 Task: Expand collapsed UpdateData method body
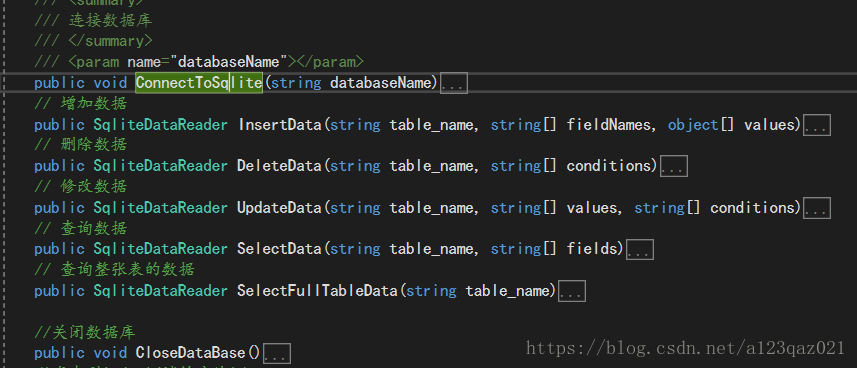(x=817, y=208)
